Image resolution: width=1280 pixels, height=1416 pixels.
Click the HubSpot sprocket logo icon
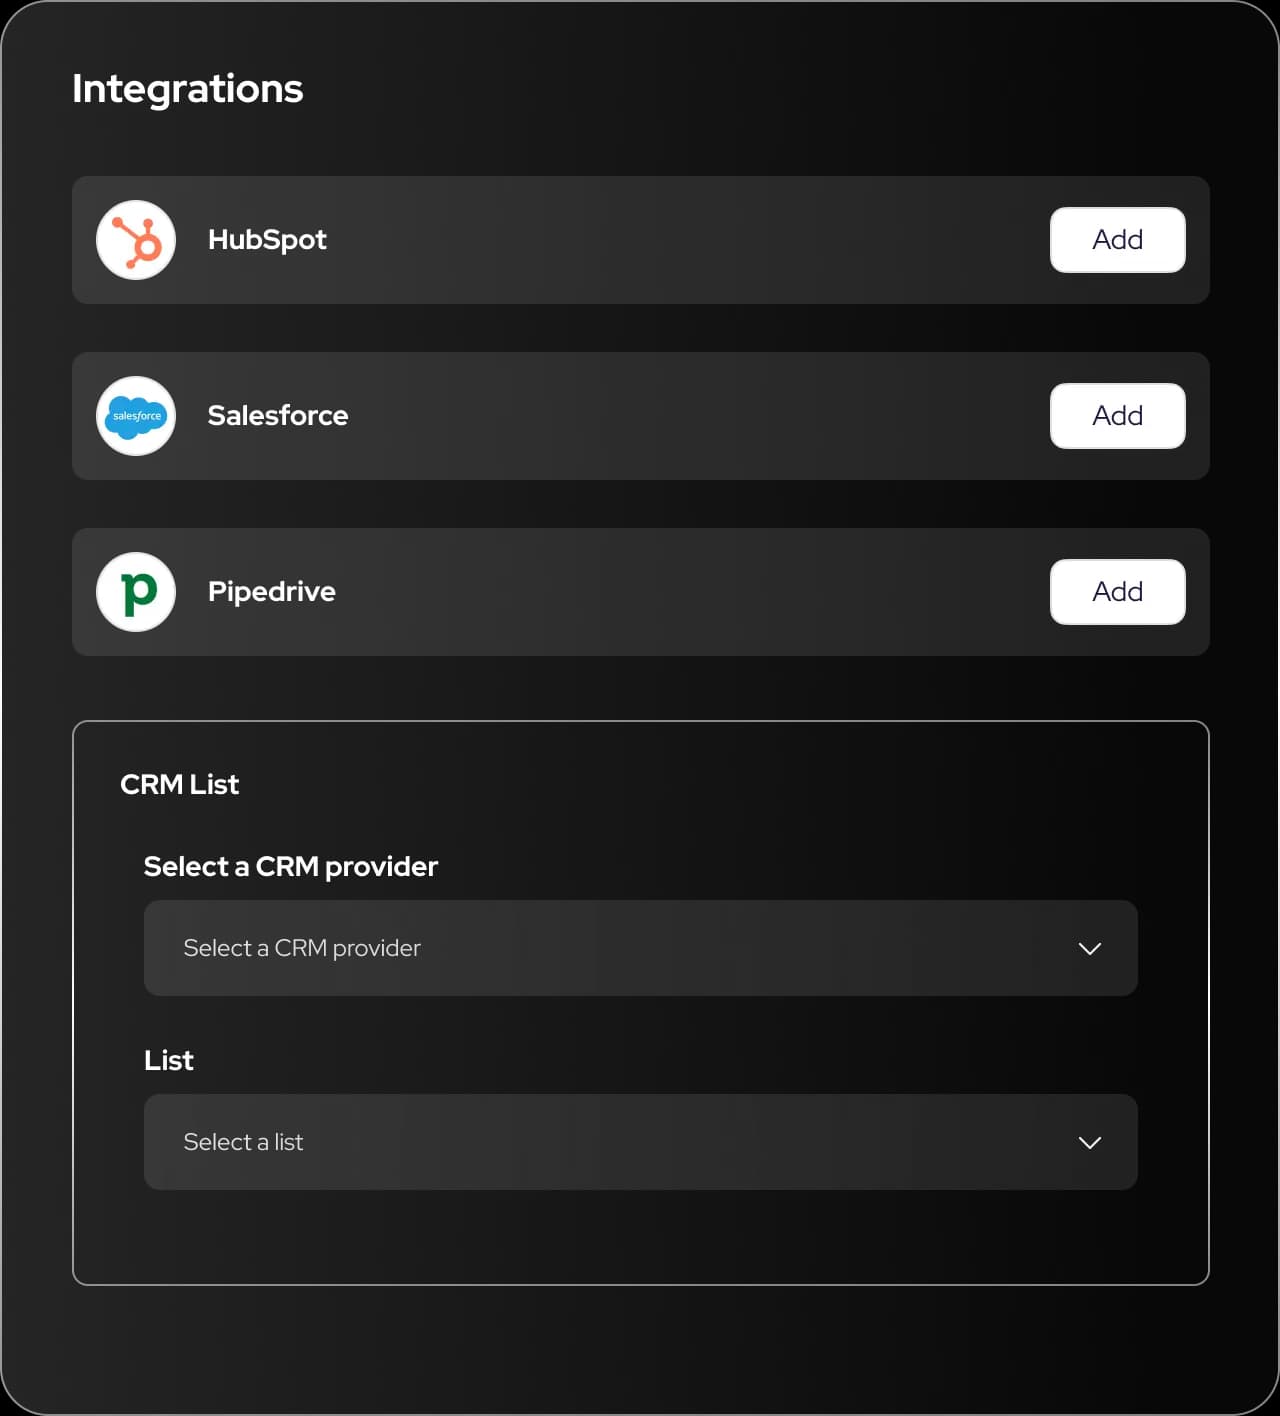[x=136, y=240]
